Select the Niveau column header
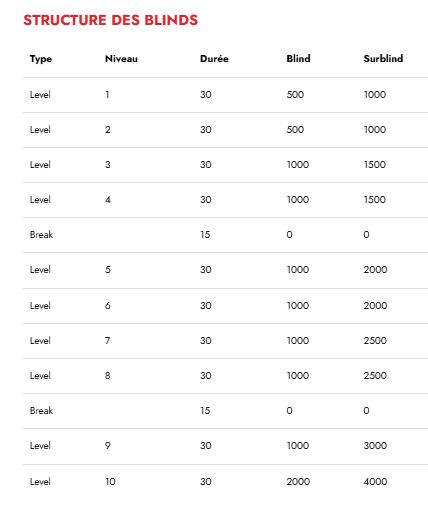The image size is (428, 514). [x=121, y=59]
